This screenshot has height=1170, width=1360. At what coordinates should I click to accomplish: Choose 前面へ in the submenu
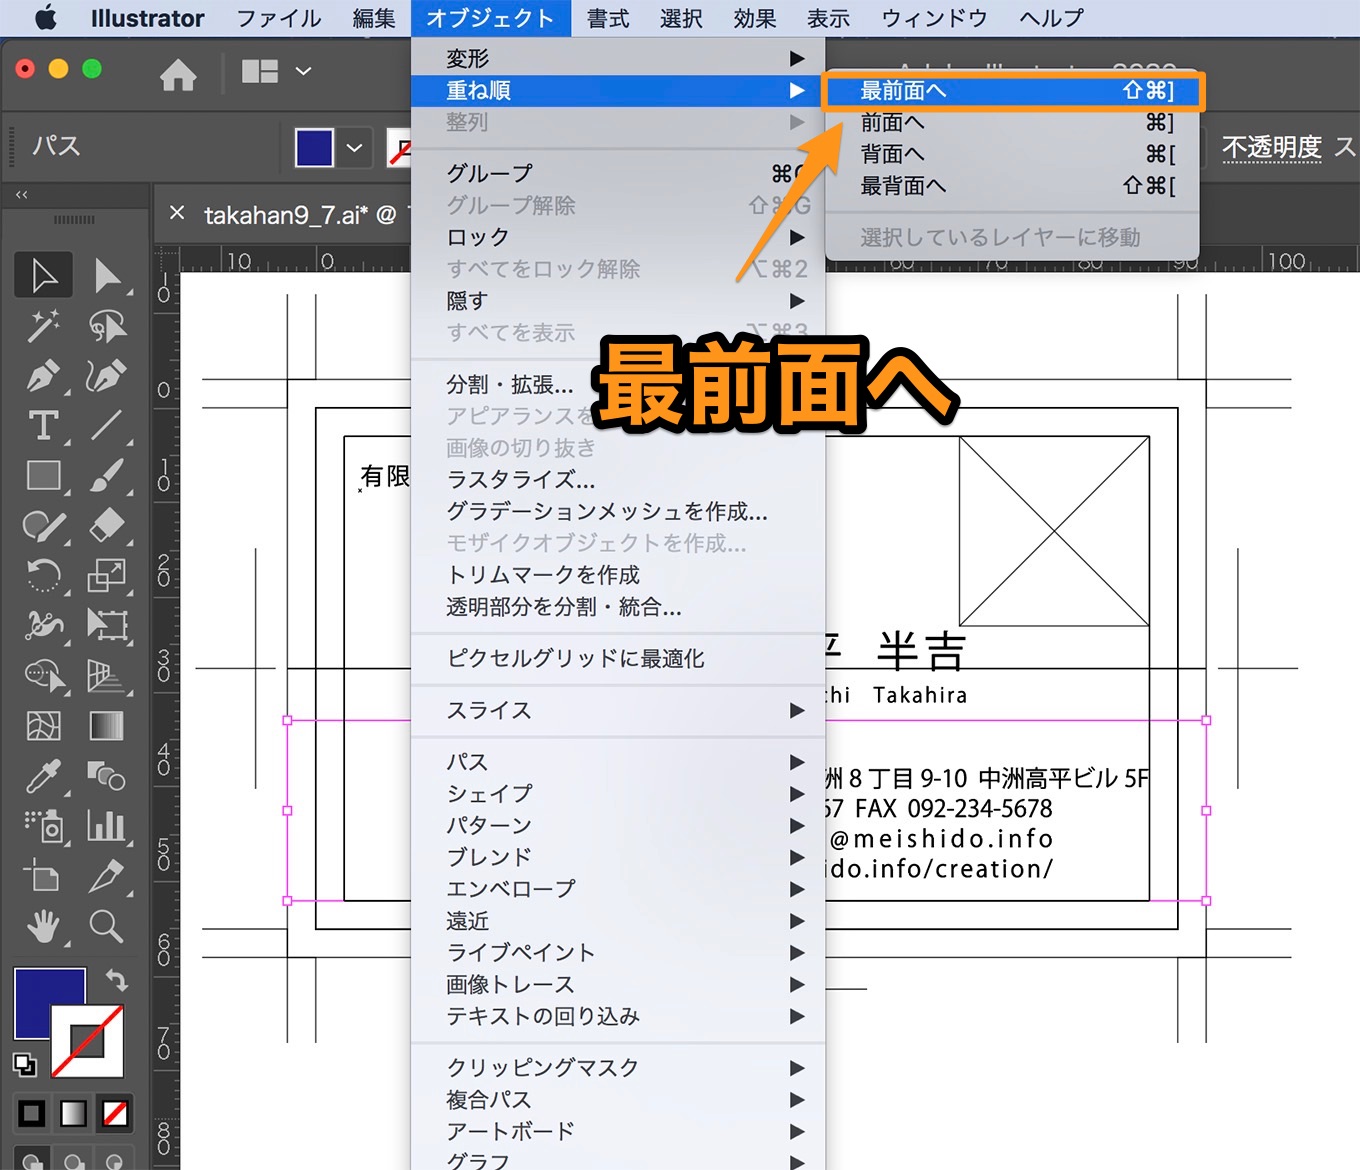[1013, 123]
